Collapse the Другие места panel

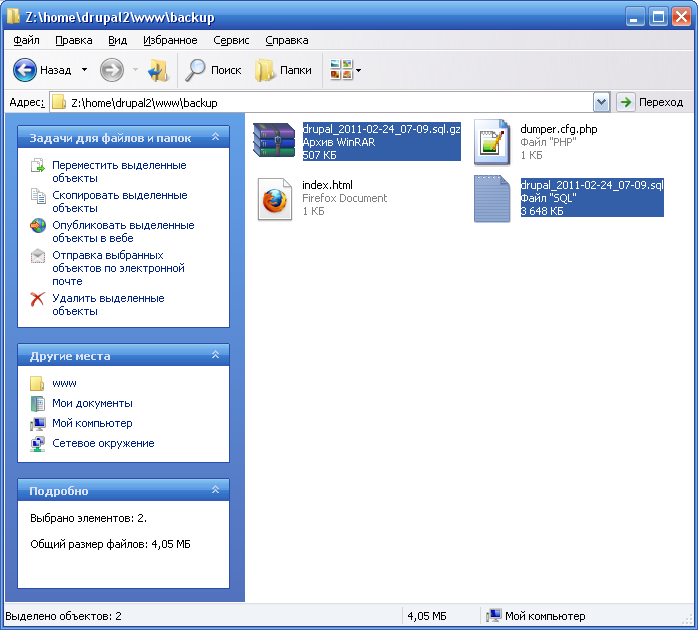coord(215,355)
